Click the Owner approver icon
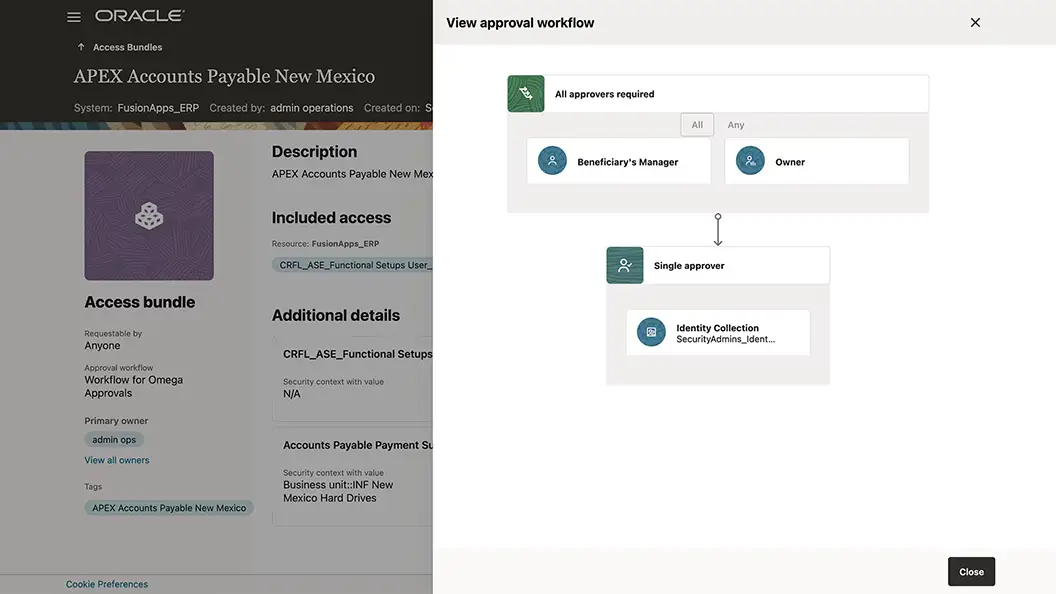Screen dimensions: 1056x594 [750, 161]
